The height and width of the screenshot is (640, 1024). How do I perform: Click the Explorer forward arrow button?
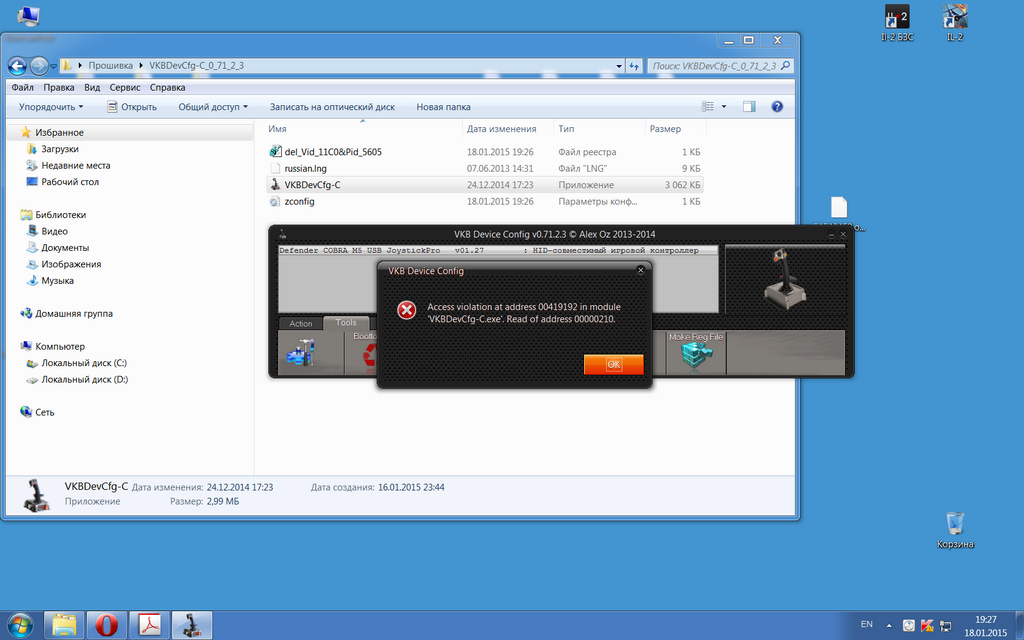[39, 65]
